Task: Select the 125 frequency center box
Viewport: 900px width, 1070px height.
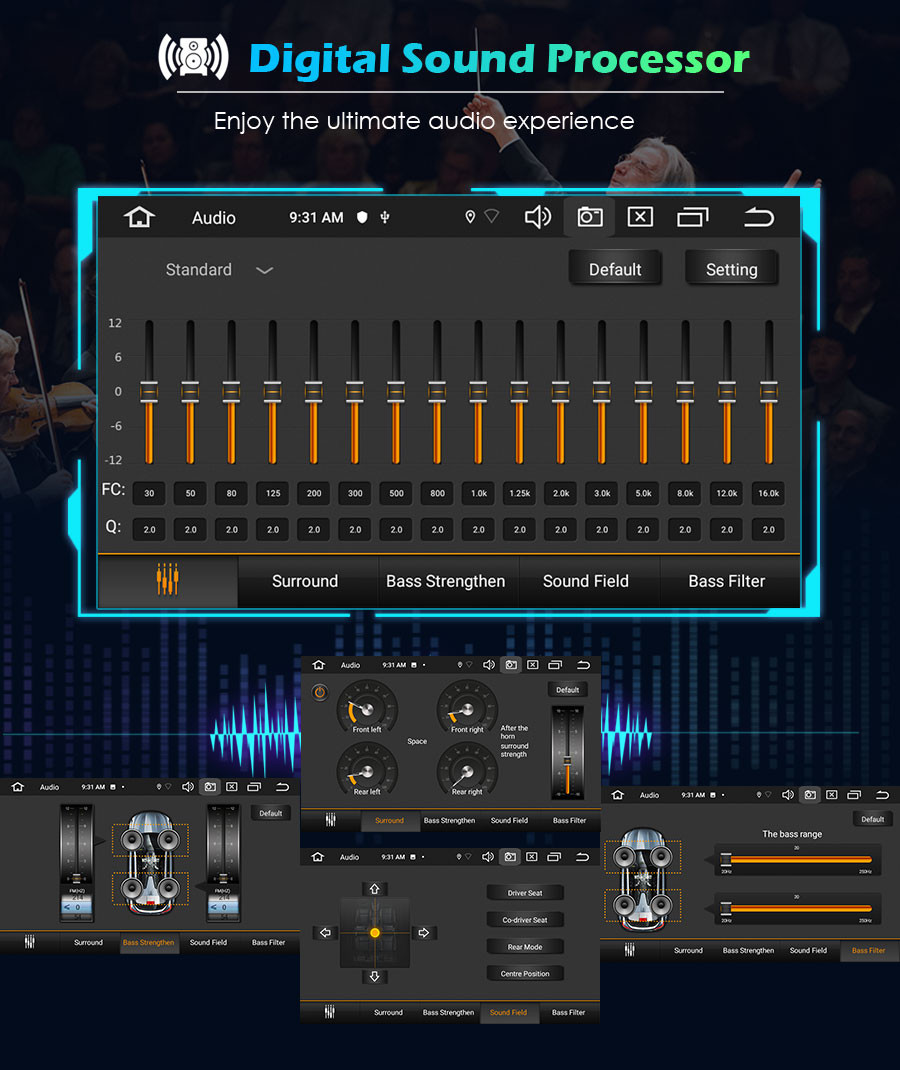Action: click(273, 493)
